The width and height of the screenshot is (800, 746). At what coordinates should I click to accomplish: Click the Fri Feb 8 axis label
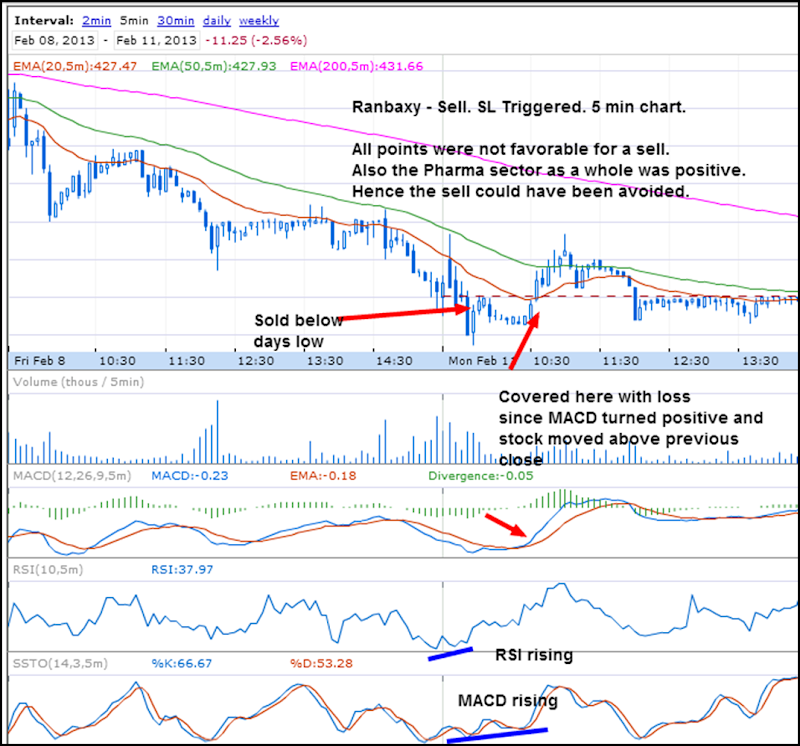[40, 361]
